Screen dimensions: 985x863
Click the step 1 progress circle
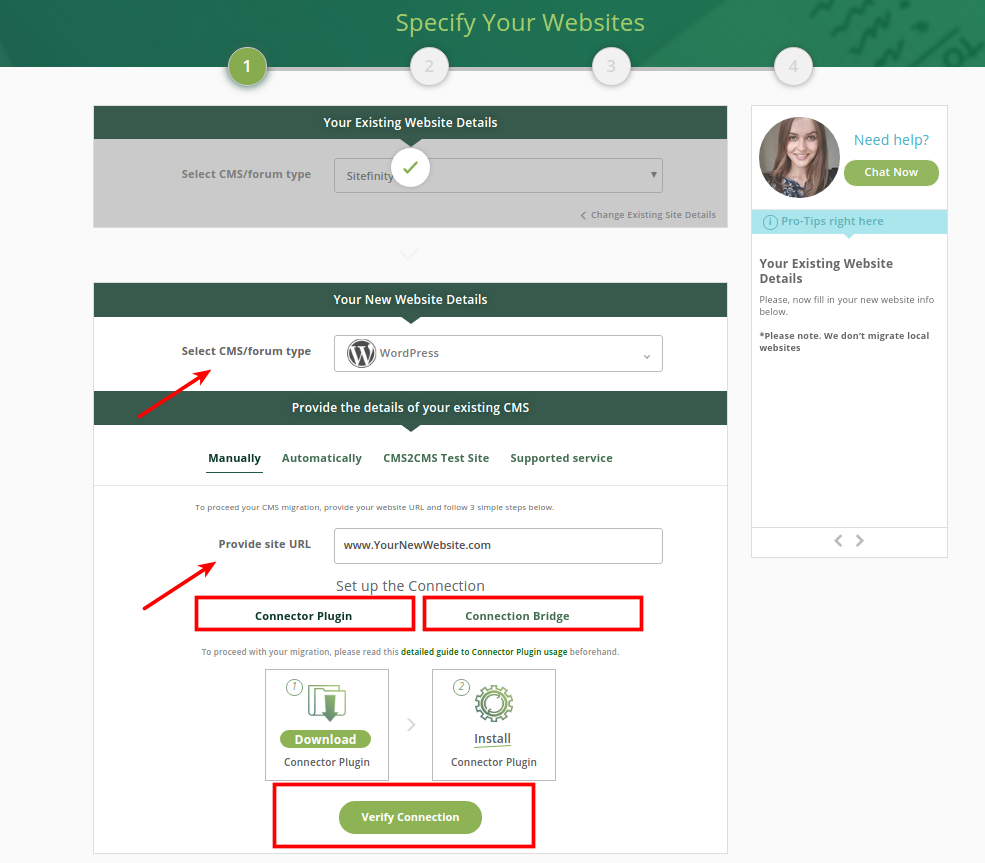pos(247,66)
